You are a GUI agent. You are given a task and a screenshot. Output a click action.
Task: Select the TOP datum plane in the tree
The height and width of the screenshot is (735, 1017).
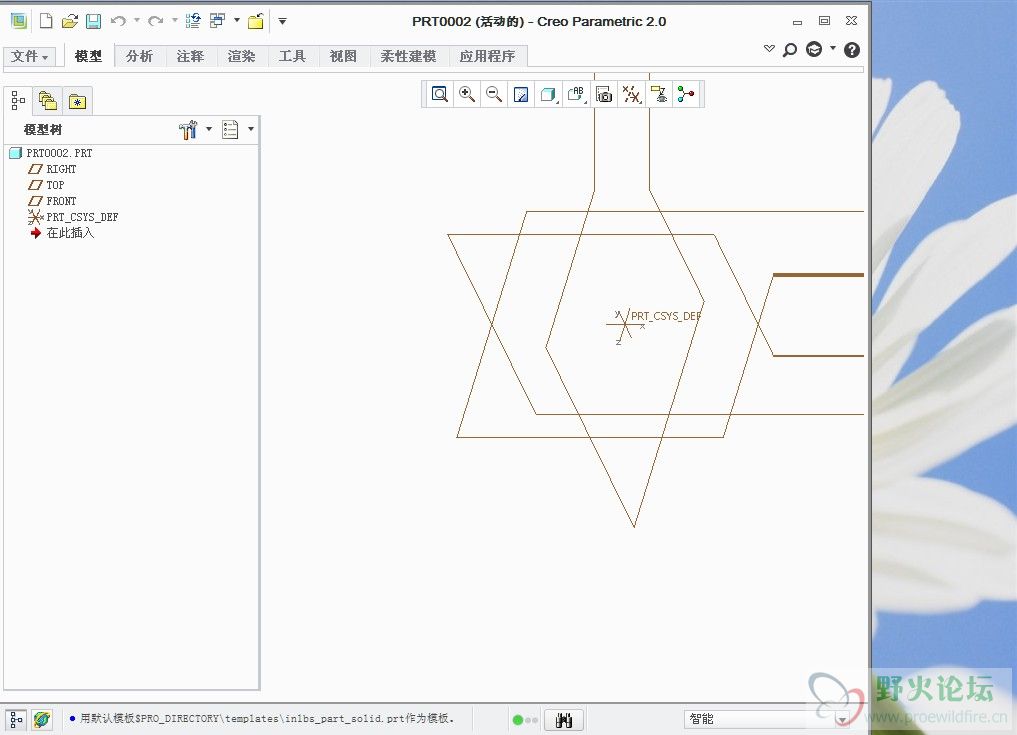[x=55, y=186]
